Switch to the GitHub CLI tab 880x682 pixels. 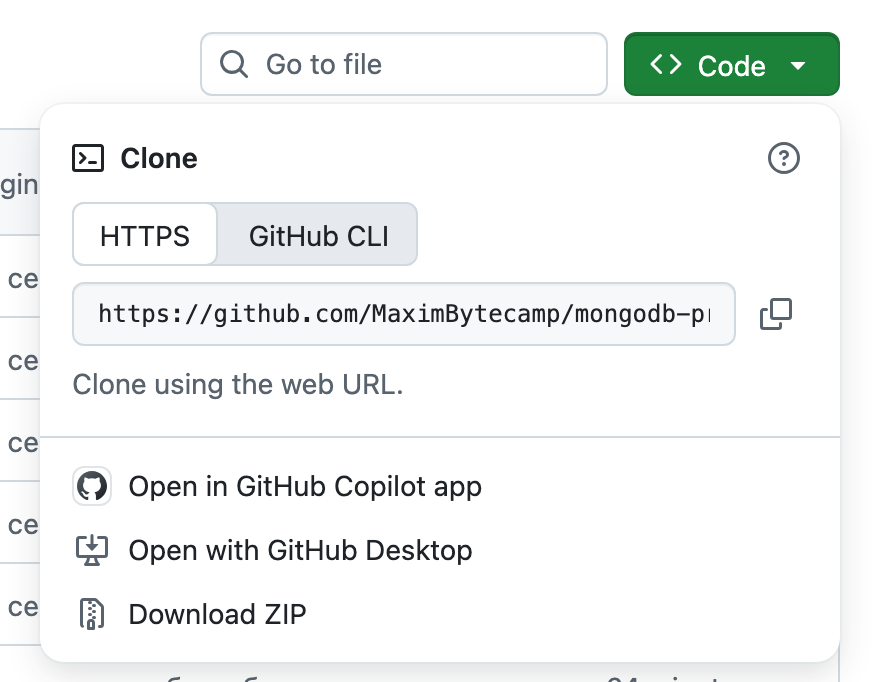318,235
